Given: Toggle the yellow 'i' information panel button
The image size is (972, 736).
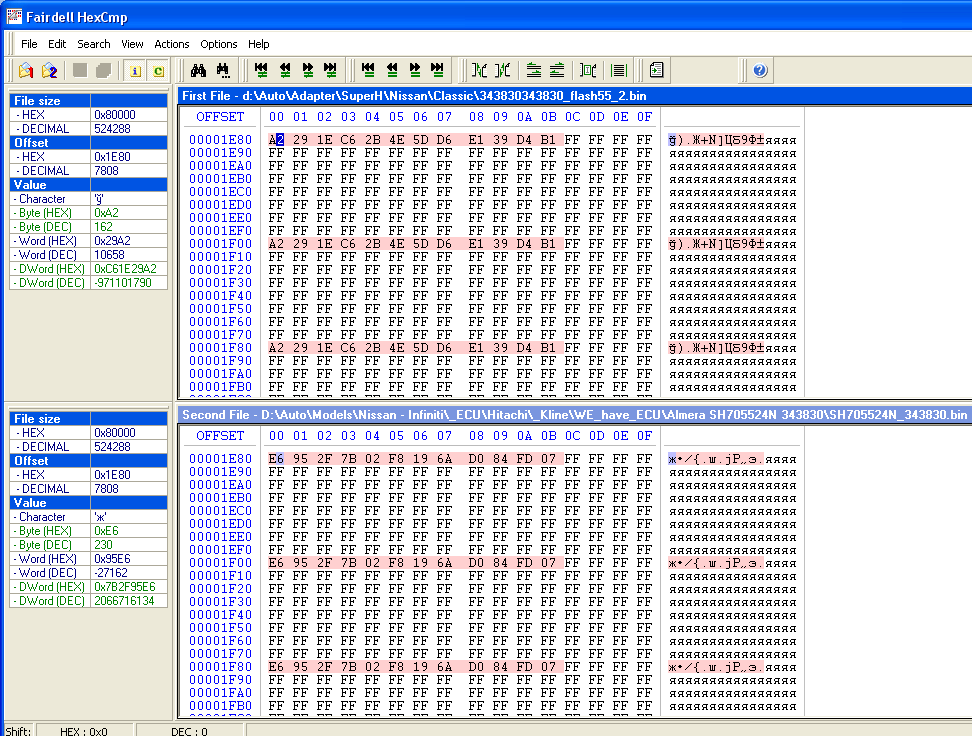Looking at the screenshot, I should (134, 70).
